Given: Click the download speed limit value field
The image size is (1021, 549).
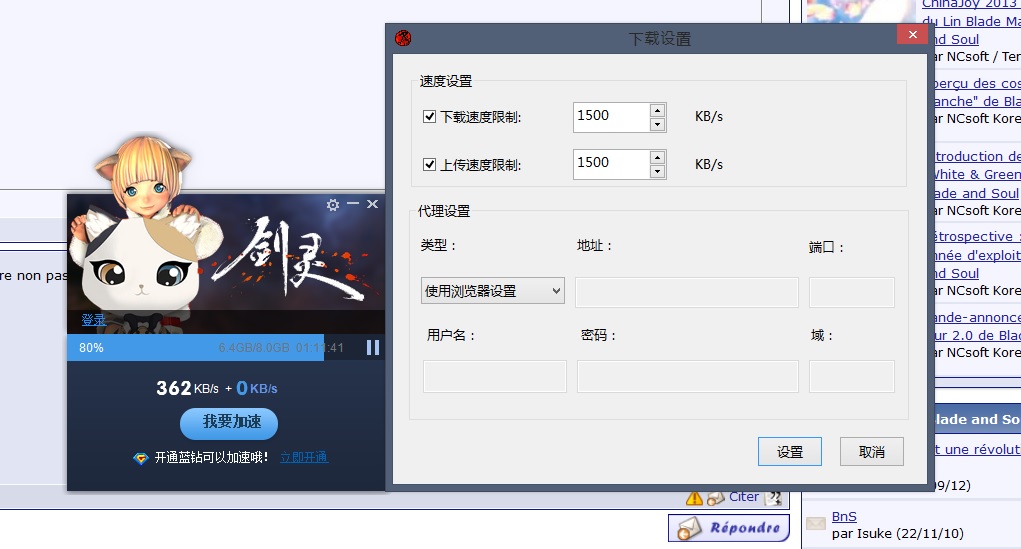Looking at the screenshot, I should click(611, 117).
